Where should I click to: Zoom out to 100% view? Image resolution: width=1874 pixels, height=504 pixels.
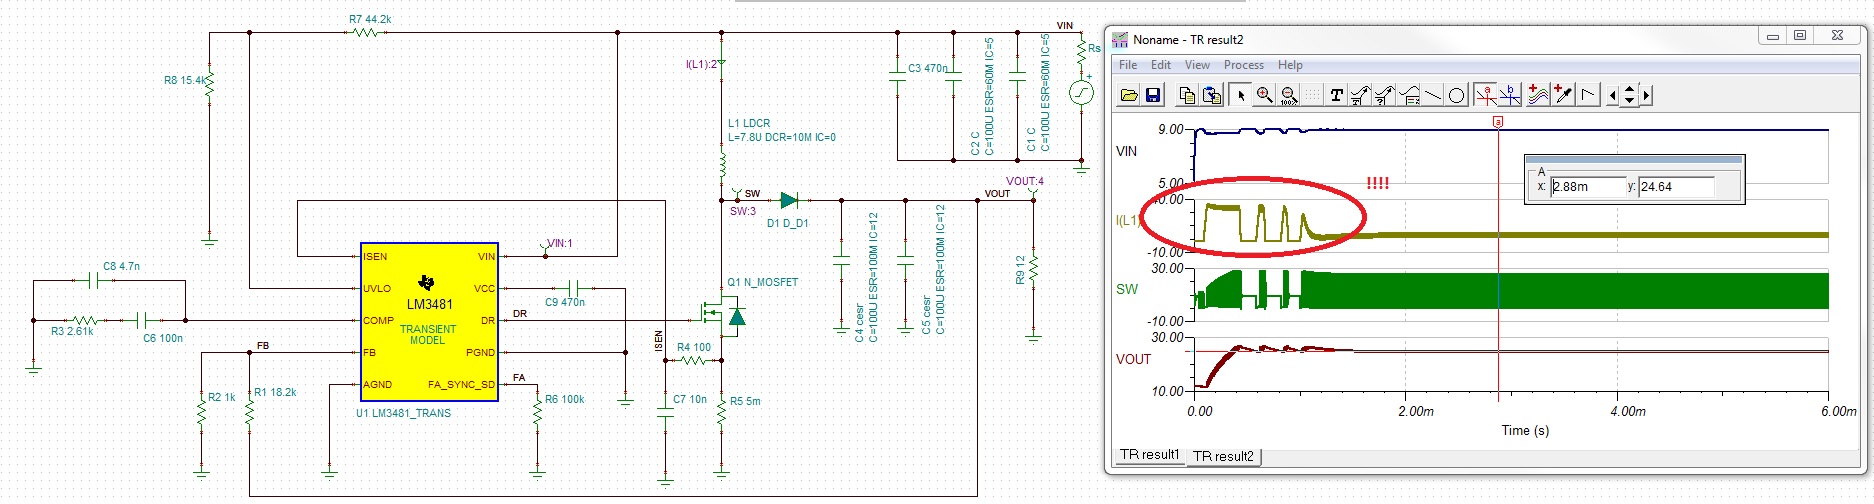click(1288, 95)
